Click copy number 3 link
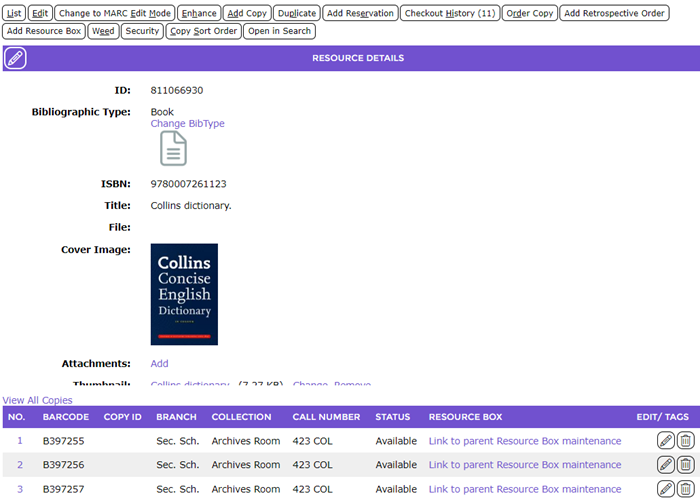 click(20, 489)
